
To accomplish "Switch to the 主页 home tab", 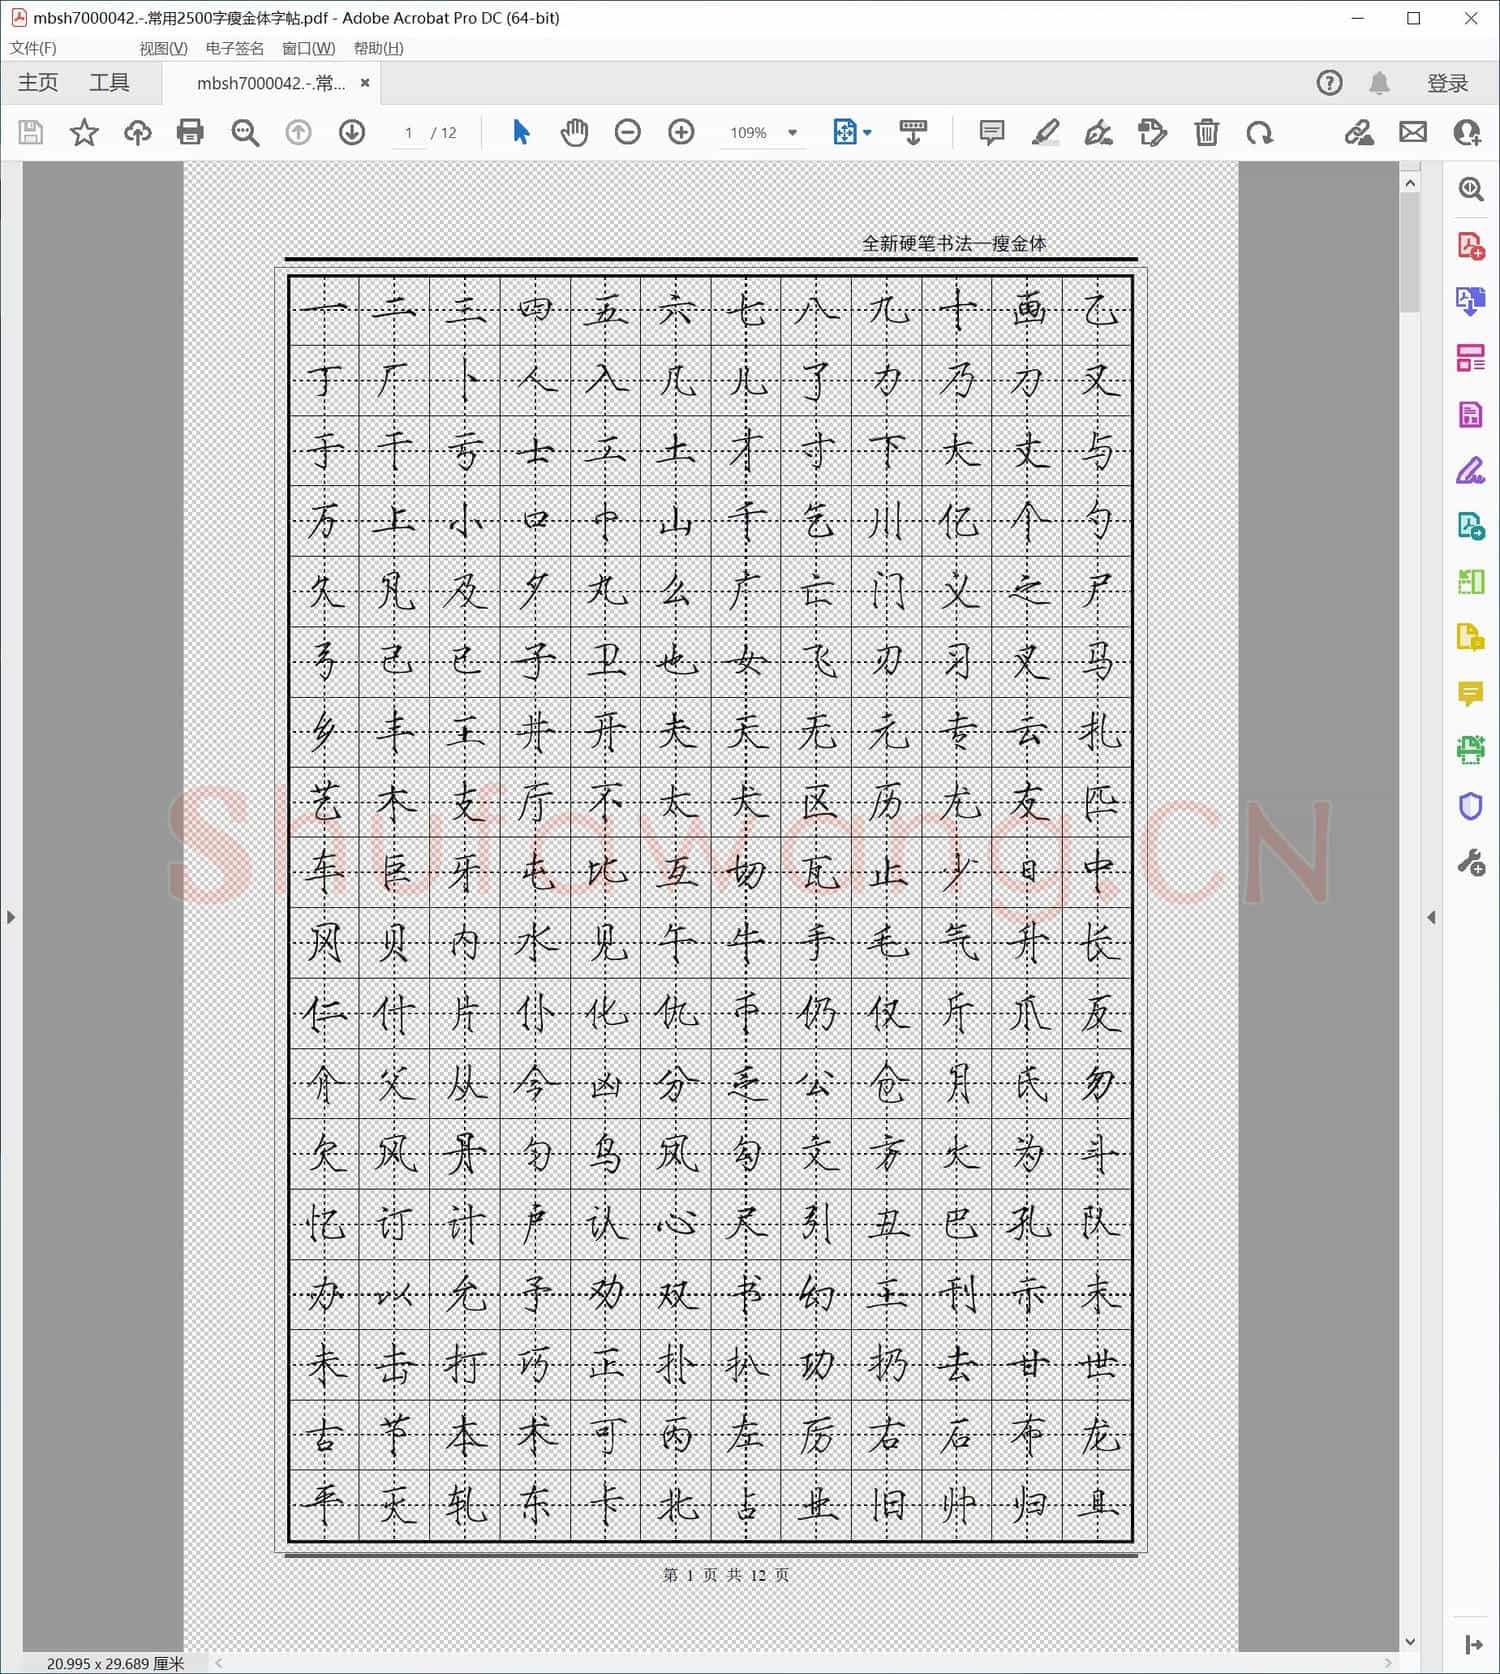I will click(x=38, y=82).
